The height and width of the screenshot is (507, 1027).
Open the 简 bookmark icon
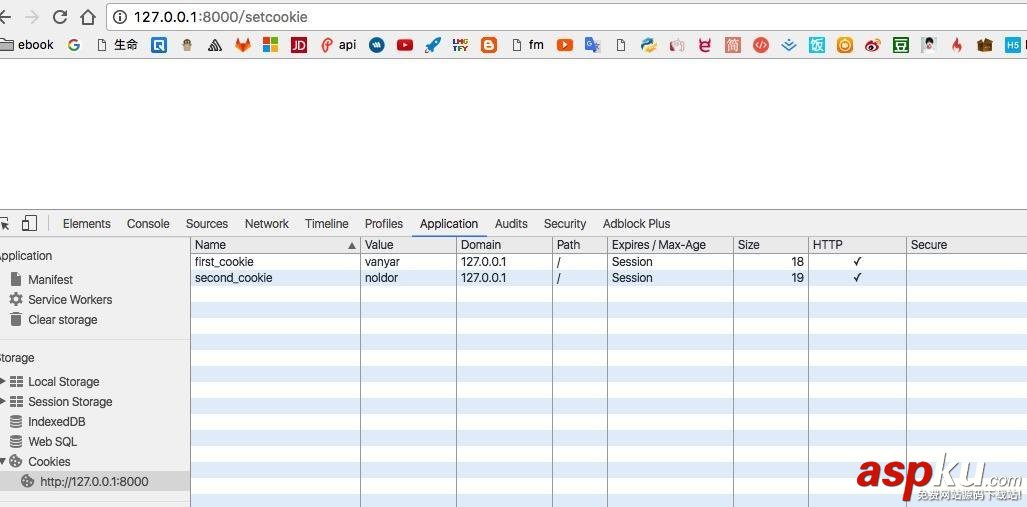(x=732, y=45)
